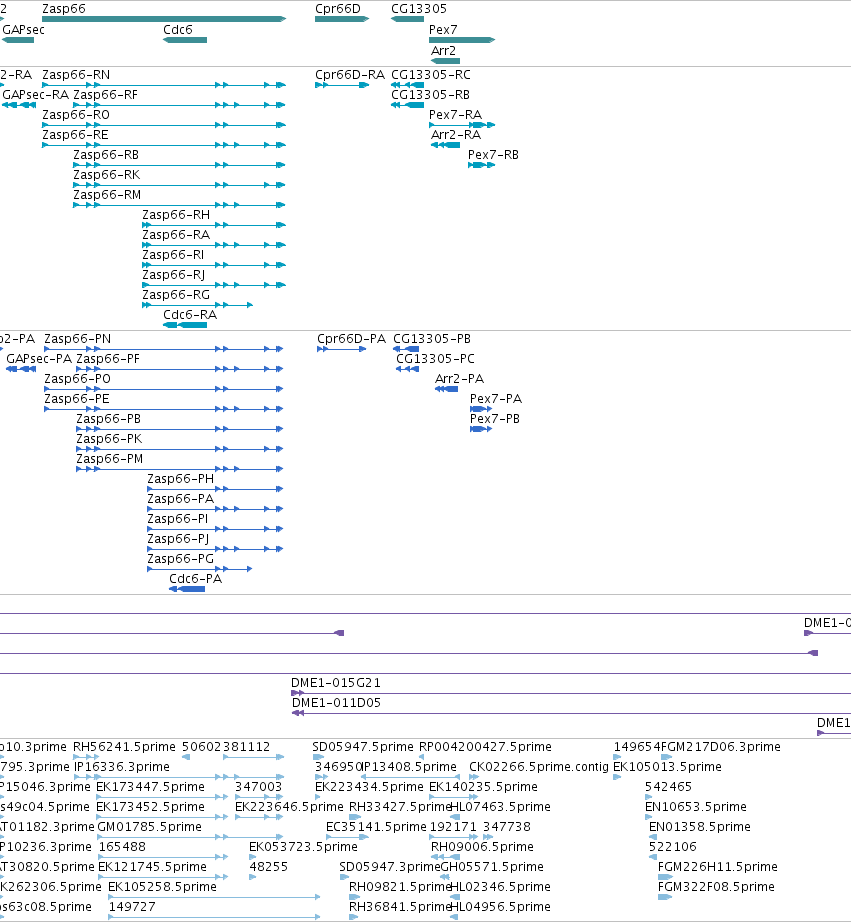The width and height of the screenshot is (851, 922).
Task: Click the Arr2-PA protein label
Action: 459,379
